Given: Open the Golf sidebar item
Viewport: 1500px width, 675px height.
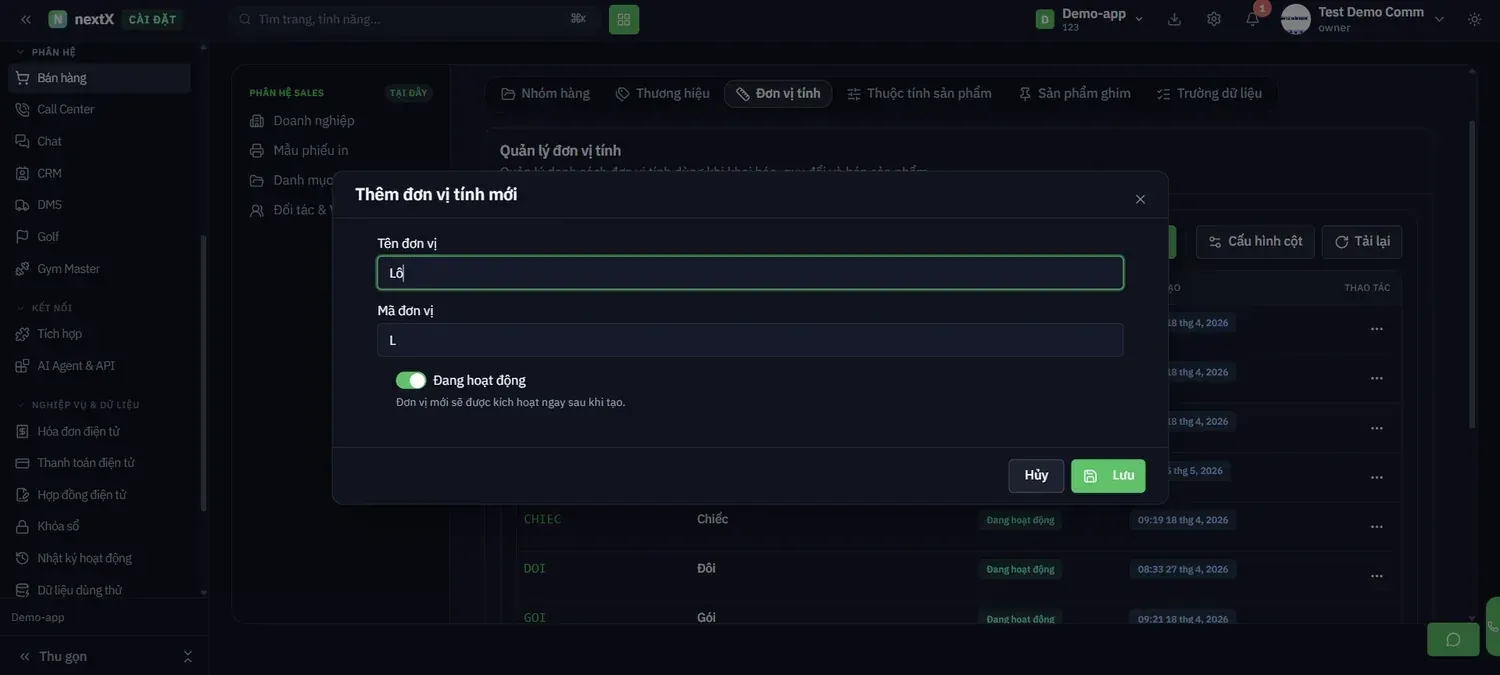Looking at the screenshot, I should pos(99,237).
